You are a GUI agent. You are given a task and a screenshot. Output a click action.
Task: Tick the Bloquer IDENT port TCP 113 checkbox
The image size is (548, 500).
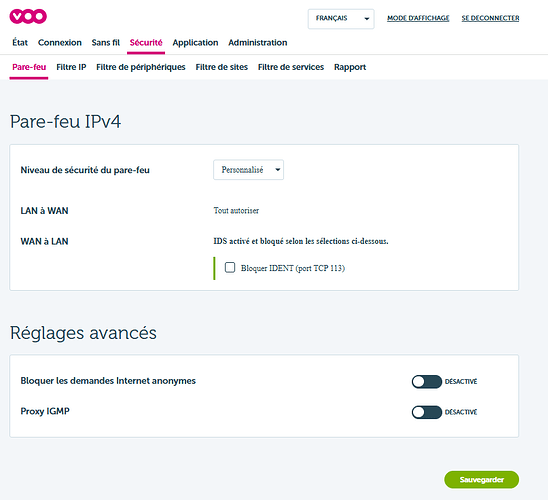230,268
